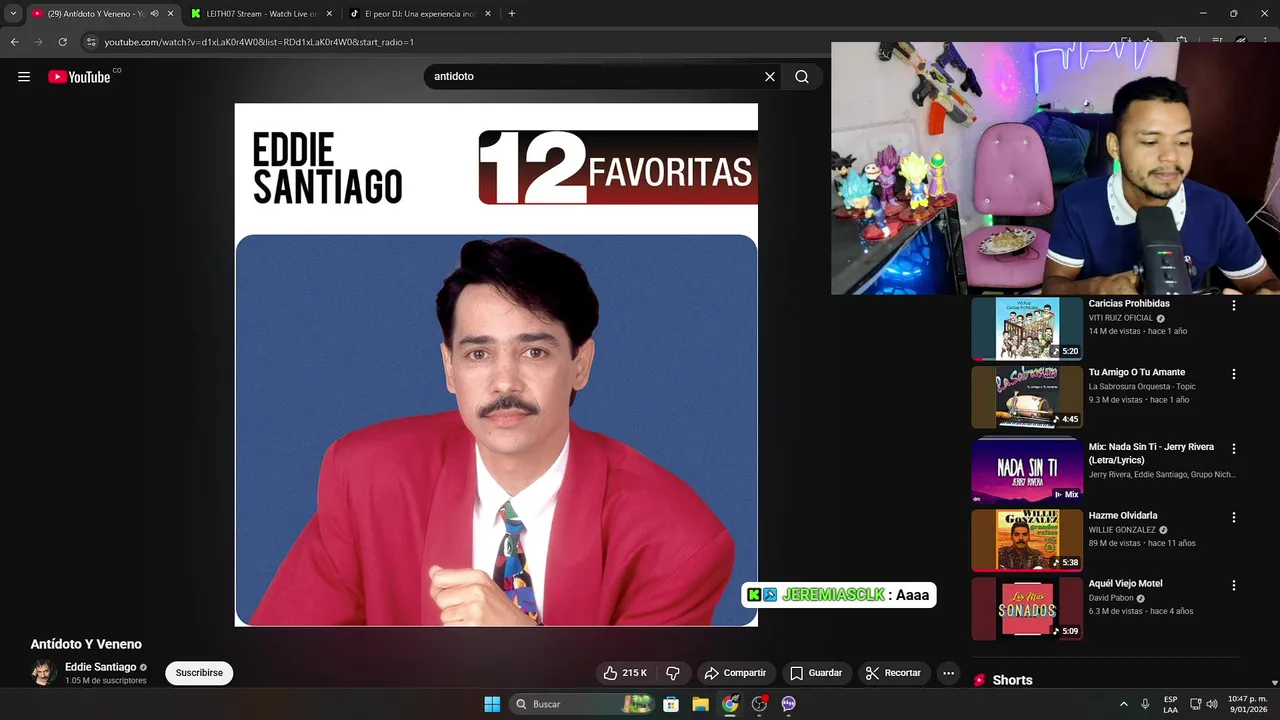
Task: Subscribe with the Suscribirse button
Action: 199,673
